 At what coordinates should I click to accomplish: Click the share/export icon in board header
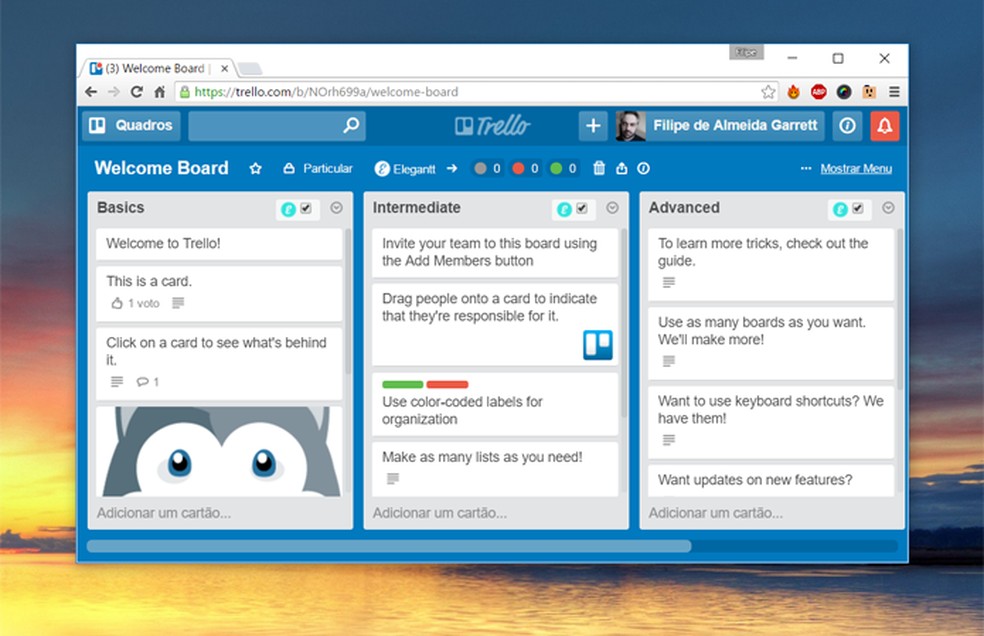coord(621,168)
